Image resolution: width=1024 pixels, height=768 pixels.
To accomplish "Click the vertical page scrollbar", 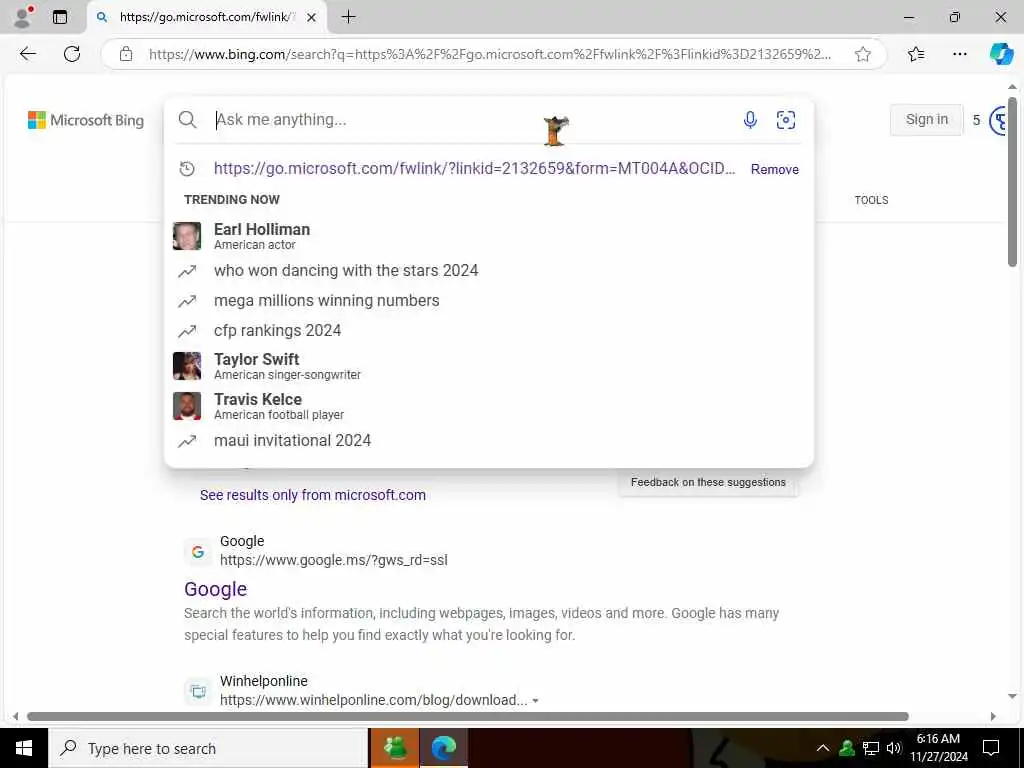I will pyautogui.click(x=1012, y=183).
